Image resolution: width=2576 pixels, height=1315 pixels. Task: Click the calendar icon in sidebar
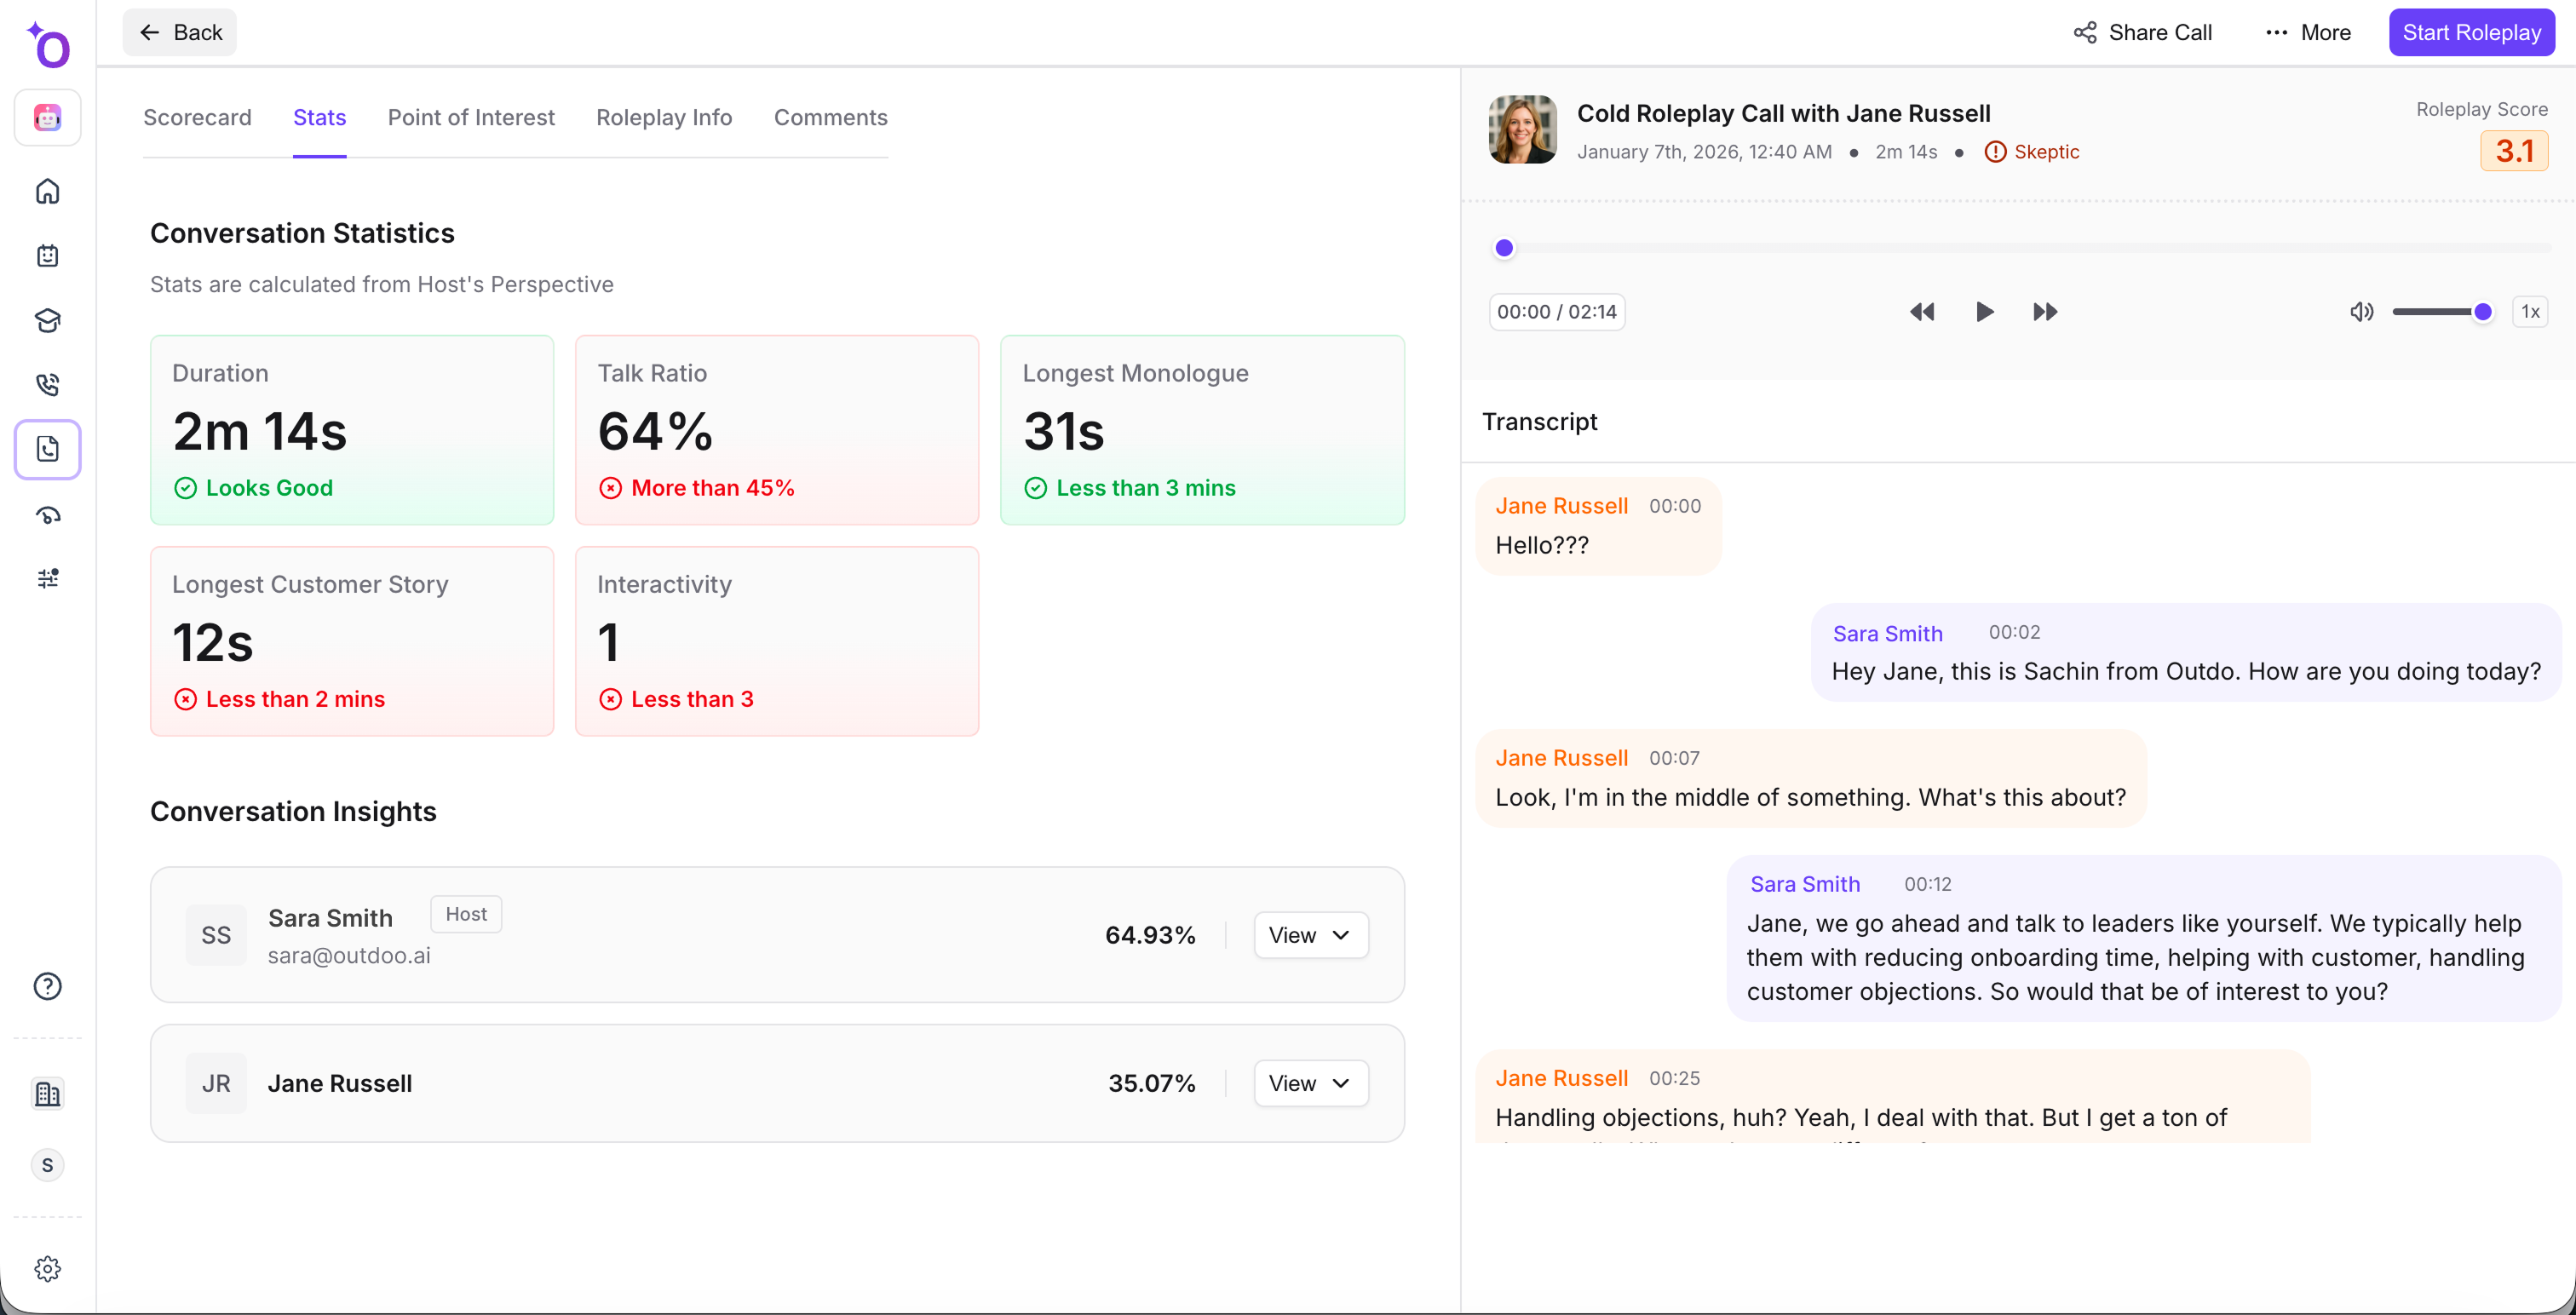[47, 255]
